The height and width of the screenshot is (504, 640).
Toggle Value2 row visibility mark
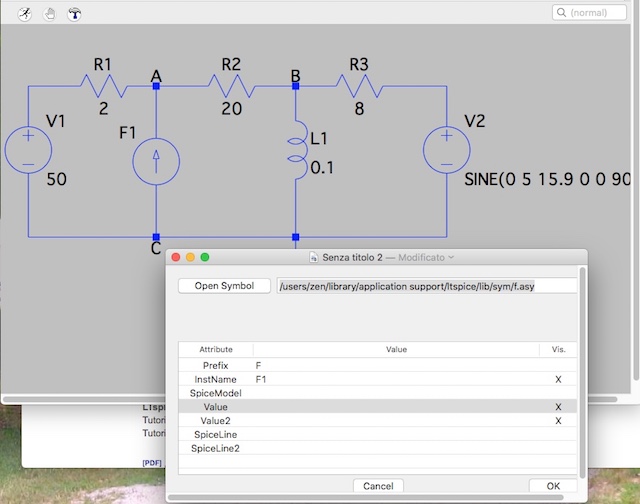click(x=558, y=422)
